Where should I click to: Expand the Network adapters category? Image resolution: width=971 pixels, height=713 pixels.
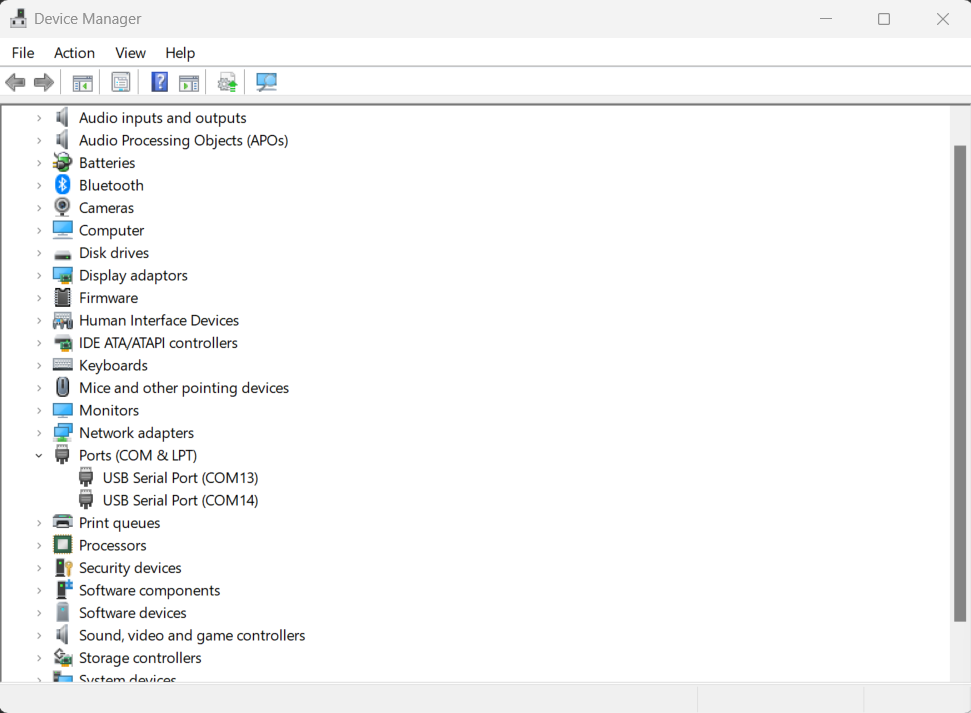pyautogui.click(x=39, y=432)
